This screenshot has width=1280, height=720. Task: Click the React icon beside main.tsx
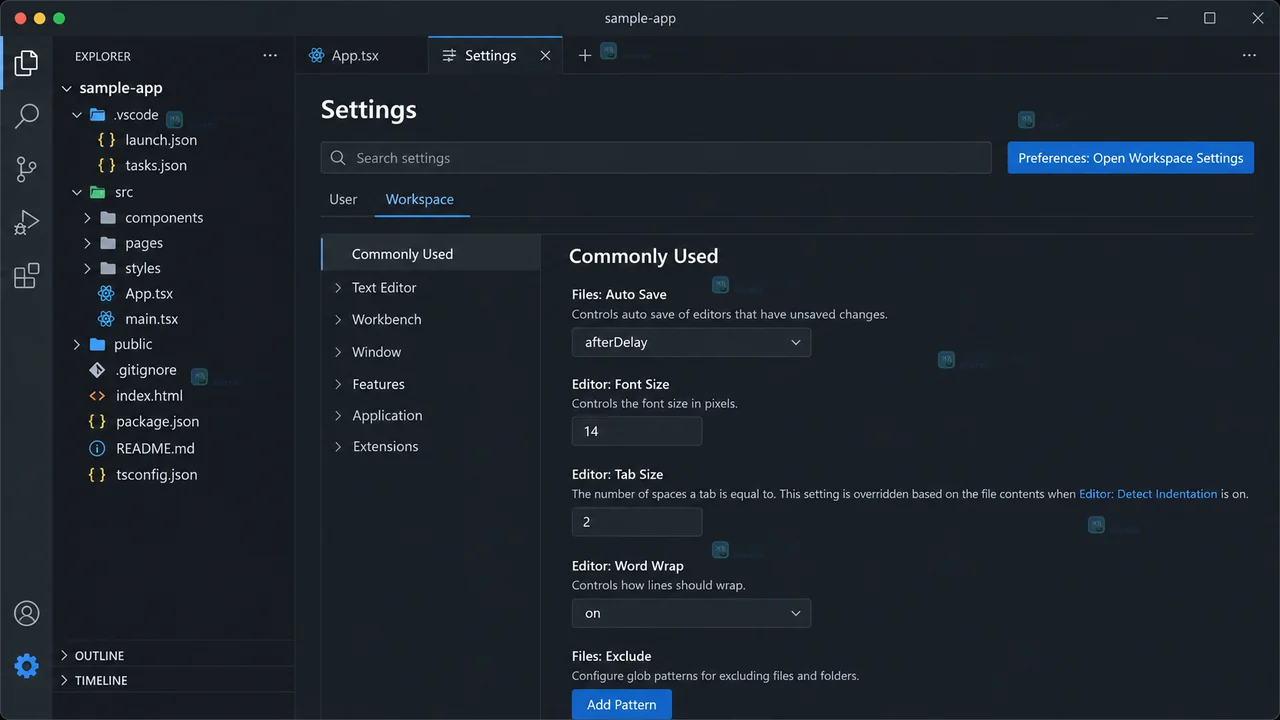106,319
